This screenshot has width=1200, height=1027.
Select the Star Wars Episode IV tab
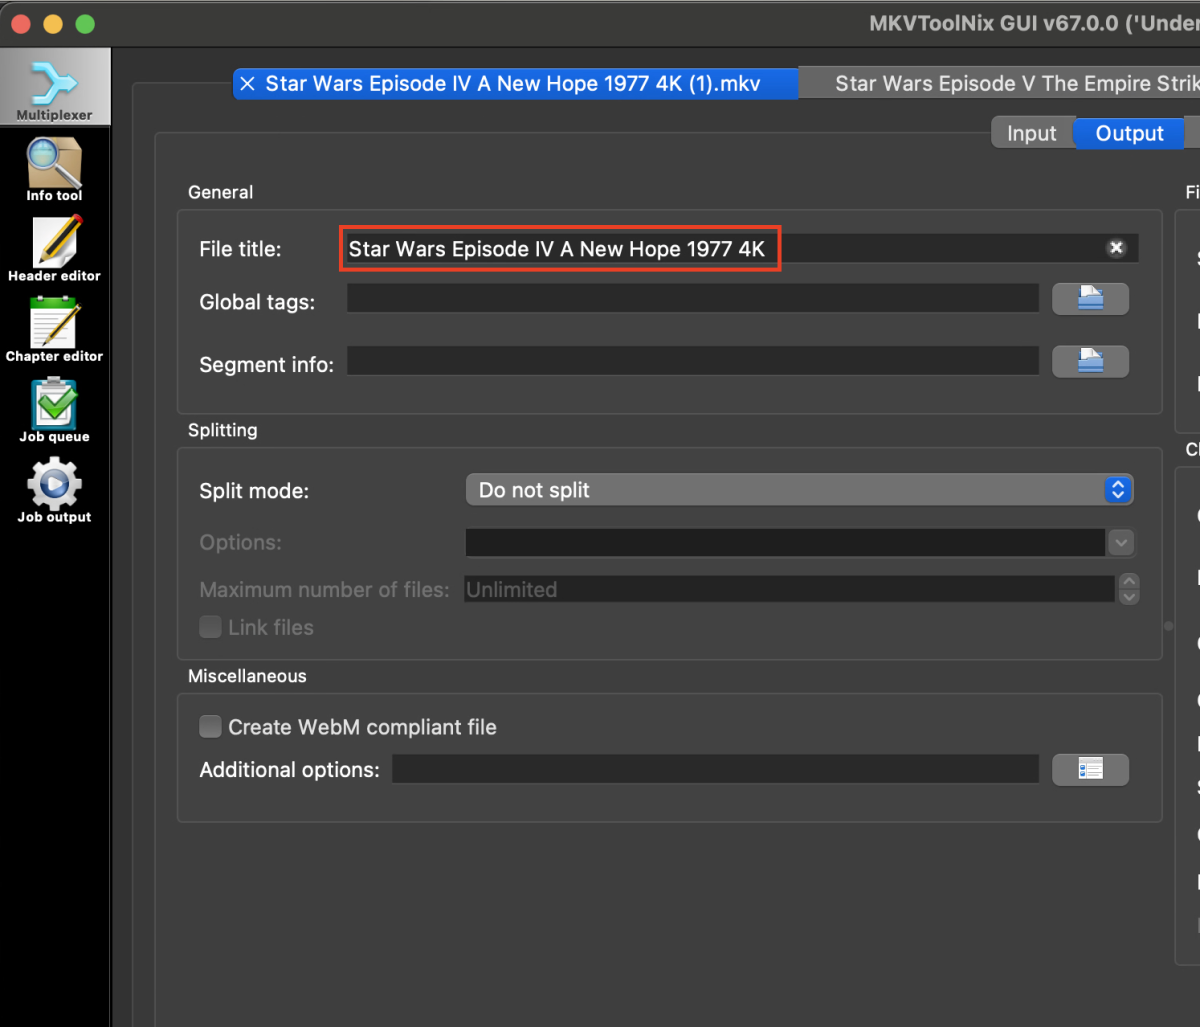point(516,84)
